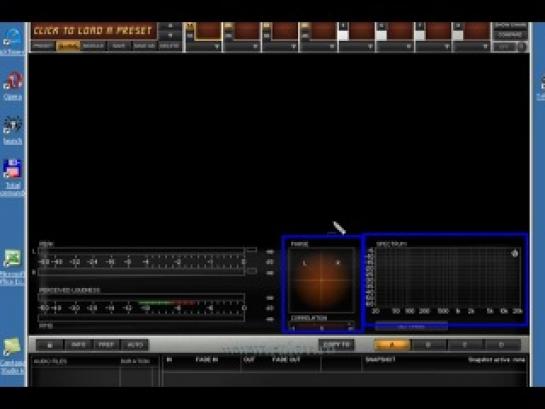Click the module thumbnail in slot 1

(208, 31)
